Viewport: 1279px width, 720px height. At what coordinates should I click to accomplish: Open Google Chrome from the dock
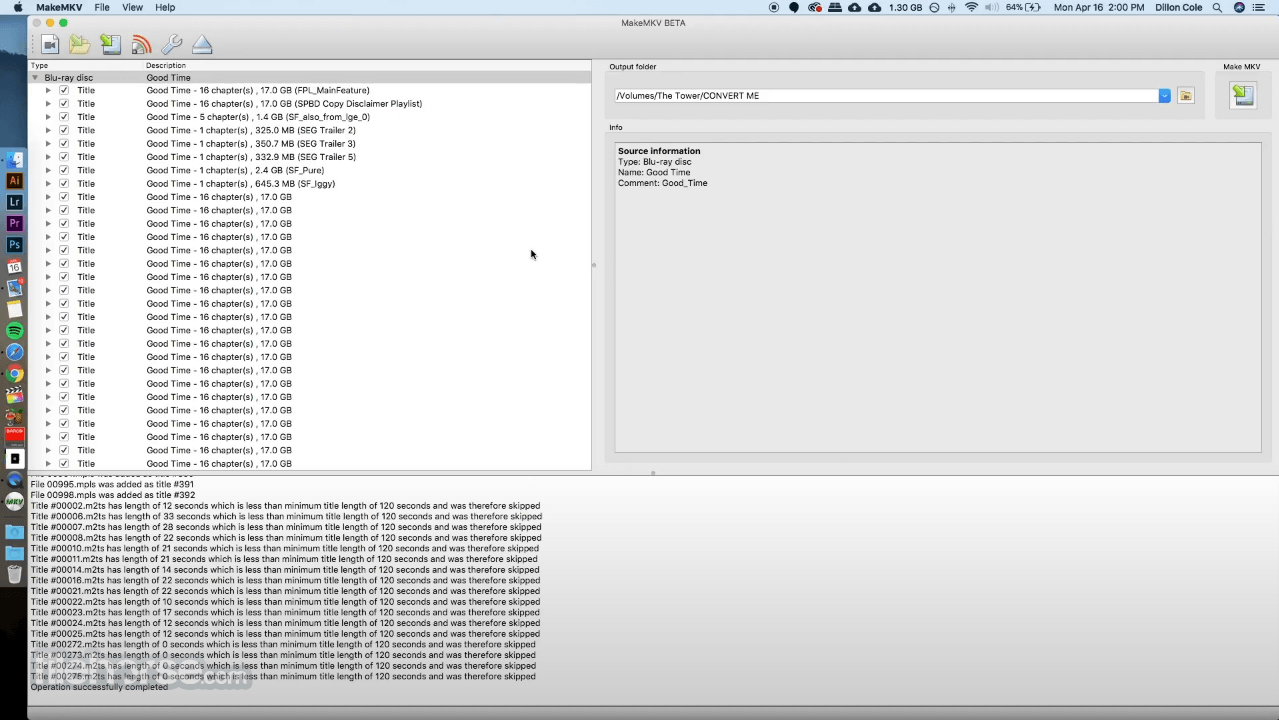(x=15, y=374)
